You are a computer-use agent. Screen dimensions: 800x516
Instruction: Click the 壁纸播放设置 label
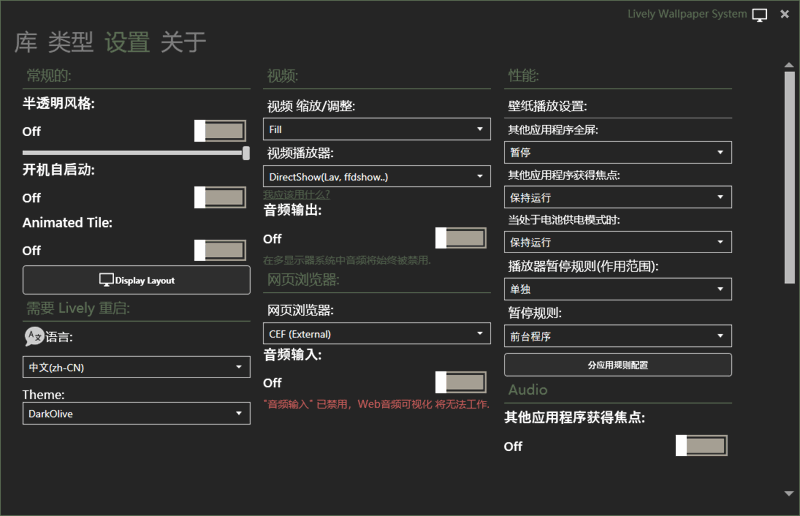547,106
